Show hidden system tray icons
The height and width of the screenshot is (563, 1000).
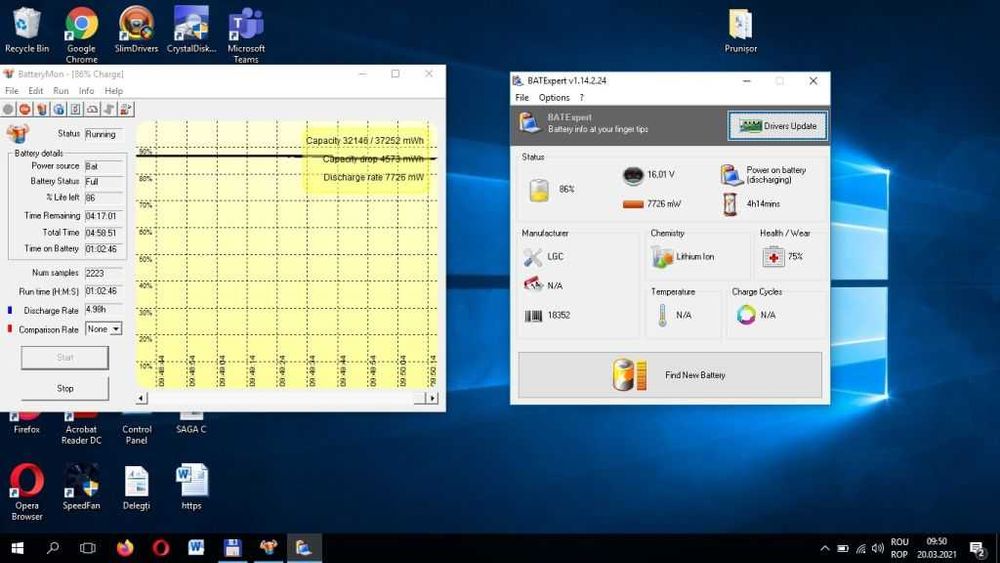(x=825, y=548)
